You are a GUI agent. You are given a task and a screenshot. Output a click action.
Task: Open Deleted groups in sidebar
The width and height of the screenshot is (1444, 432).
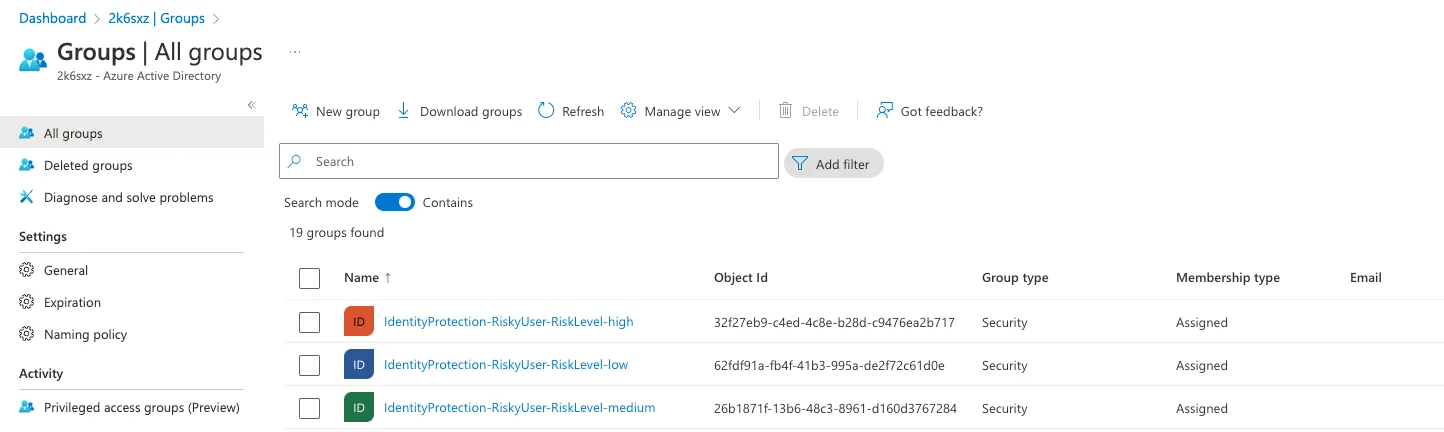click(88, 166)
